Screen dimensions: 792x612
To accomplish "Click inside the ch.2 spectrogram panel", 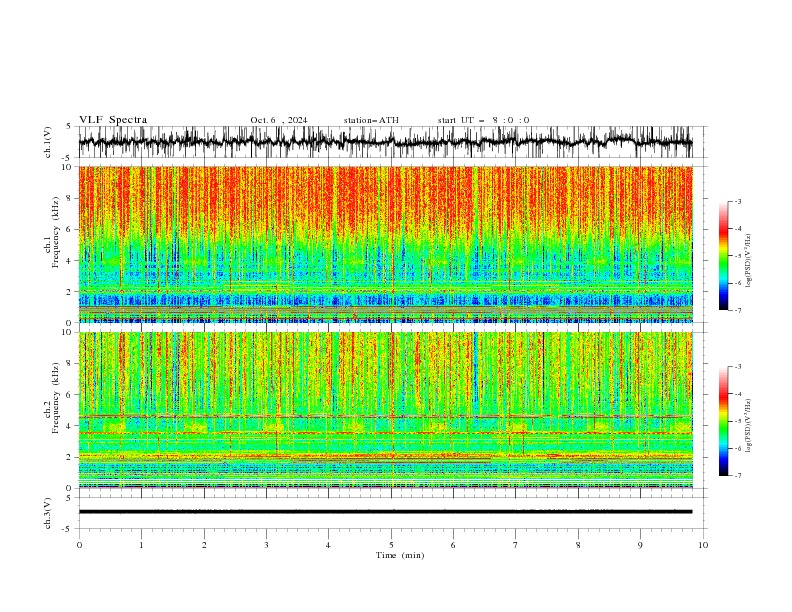I will click(x=385, y=410).
